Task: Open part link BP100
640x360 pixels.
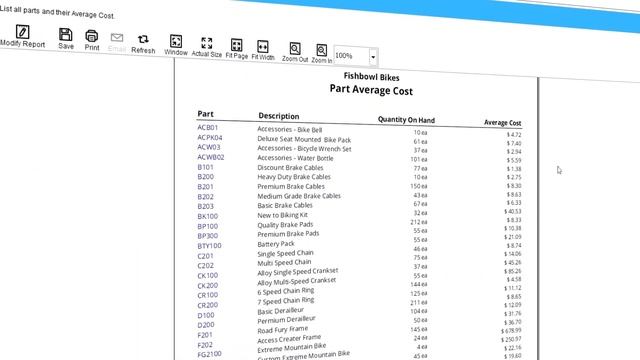Action: [x=207, y=226]
